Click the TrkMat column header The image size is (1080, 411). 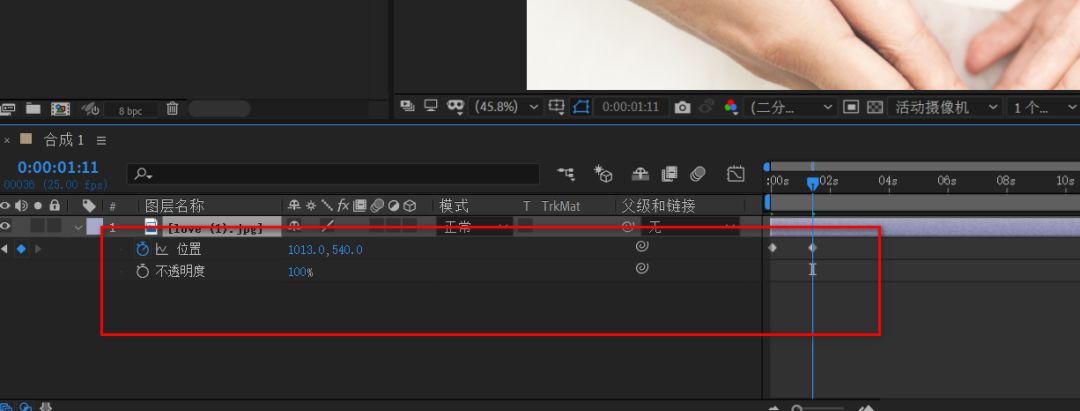561,206
